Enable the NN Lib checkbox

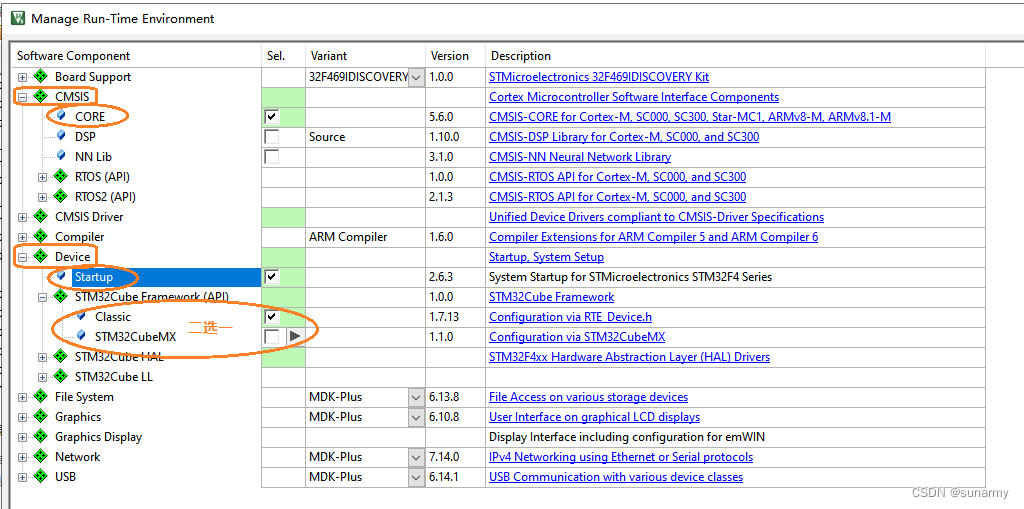(272, 157)
